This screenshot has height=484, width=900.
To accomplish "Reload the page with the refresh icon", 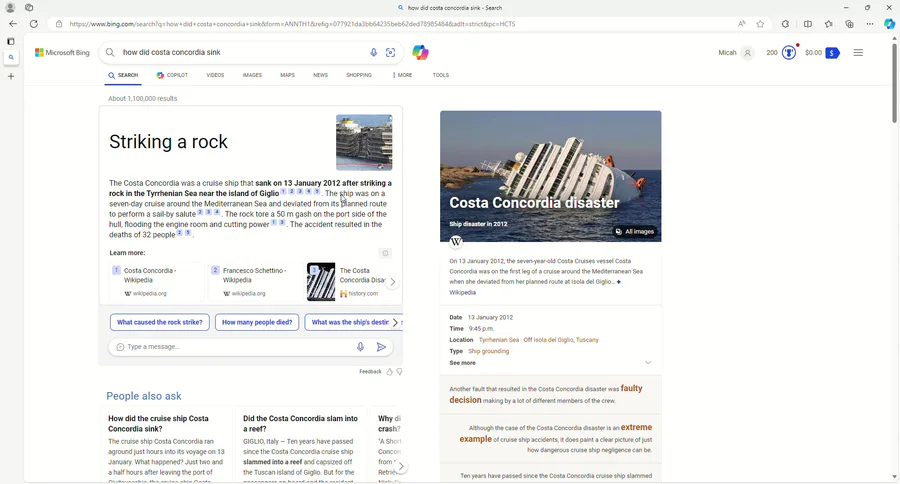I will (34, 24).
